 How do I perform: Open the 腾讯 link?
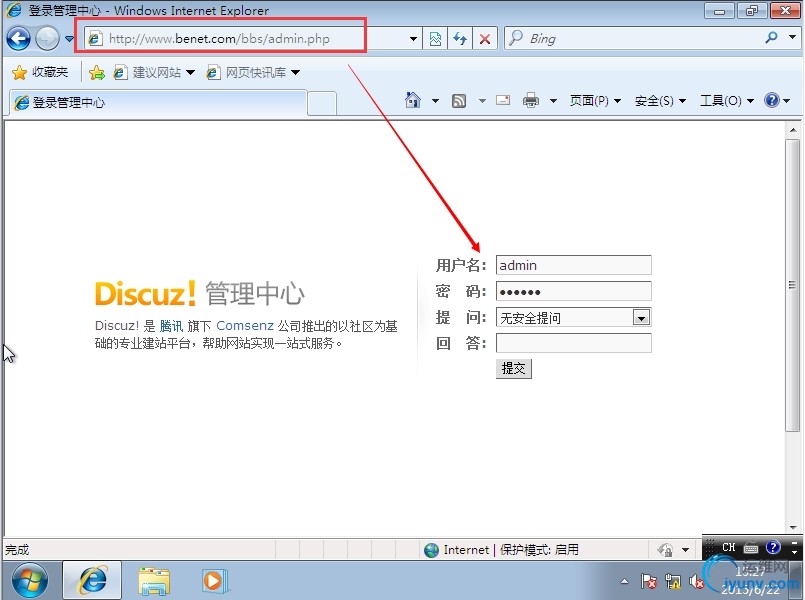[x=171, y=326]
